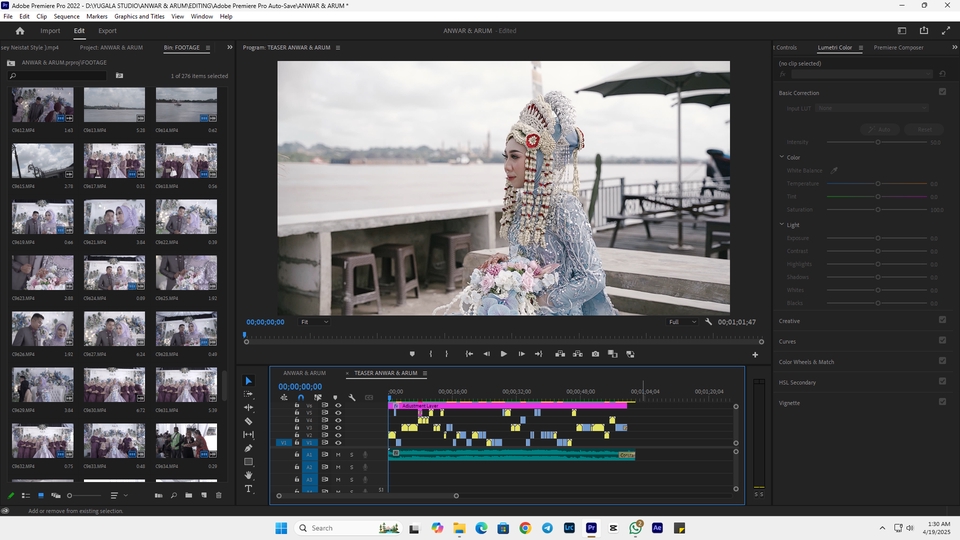
Task: Toggle V1 track output eye
Action: coord(338,442)
